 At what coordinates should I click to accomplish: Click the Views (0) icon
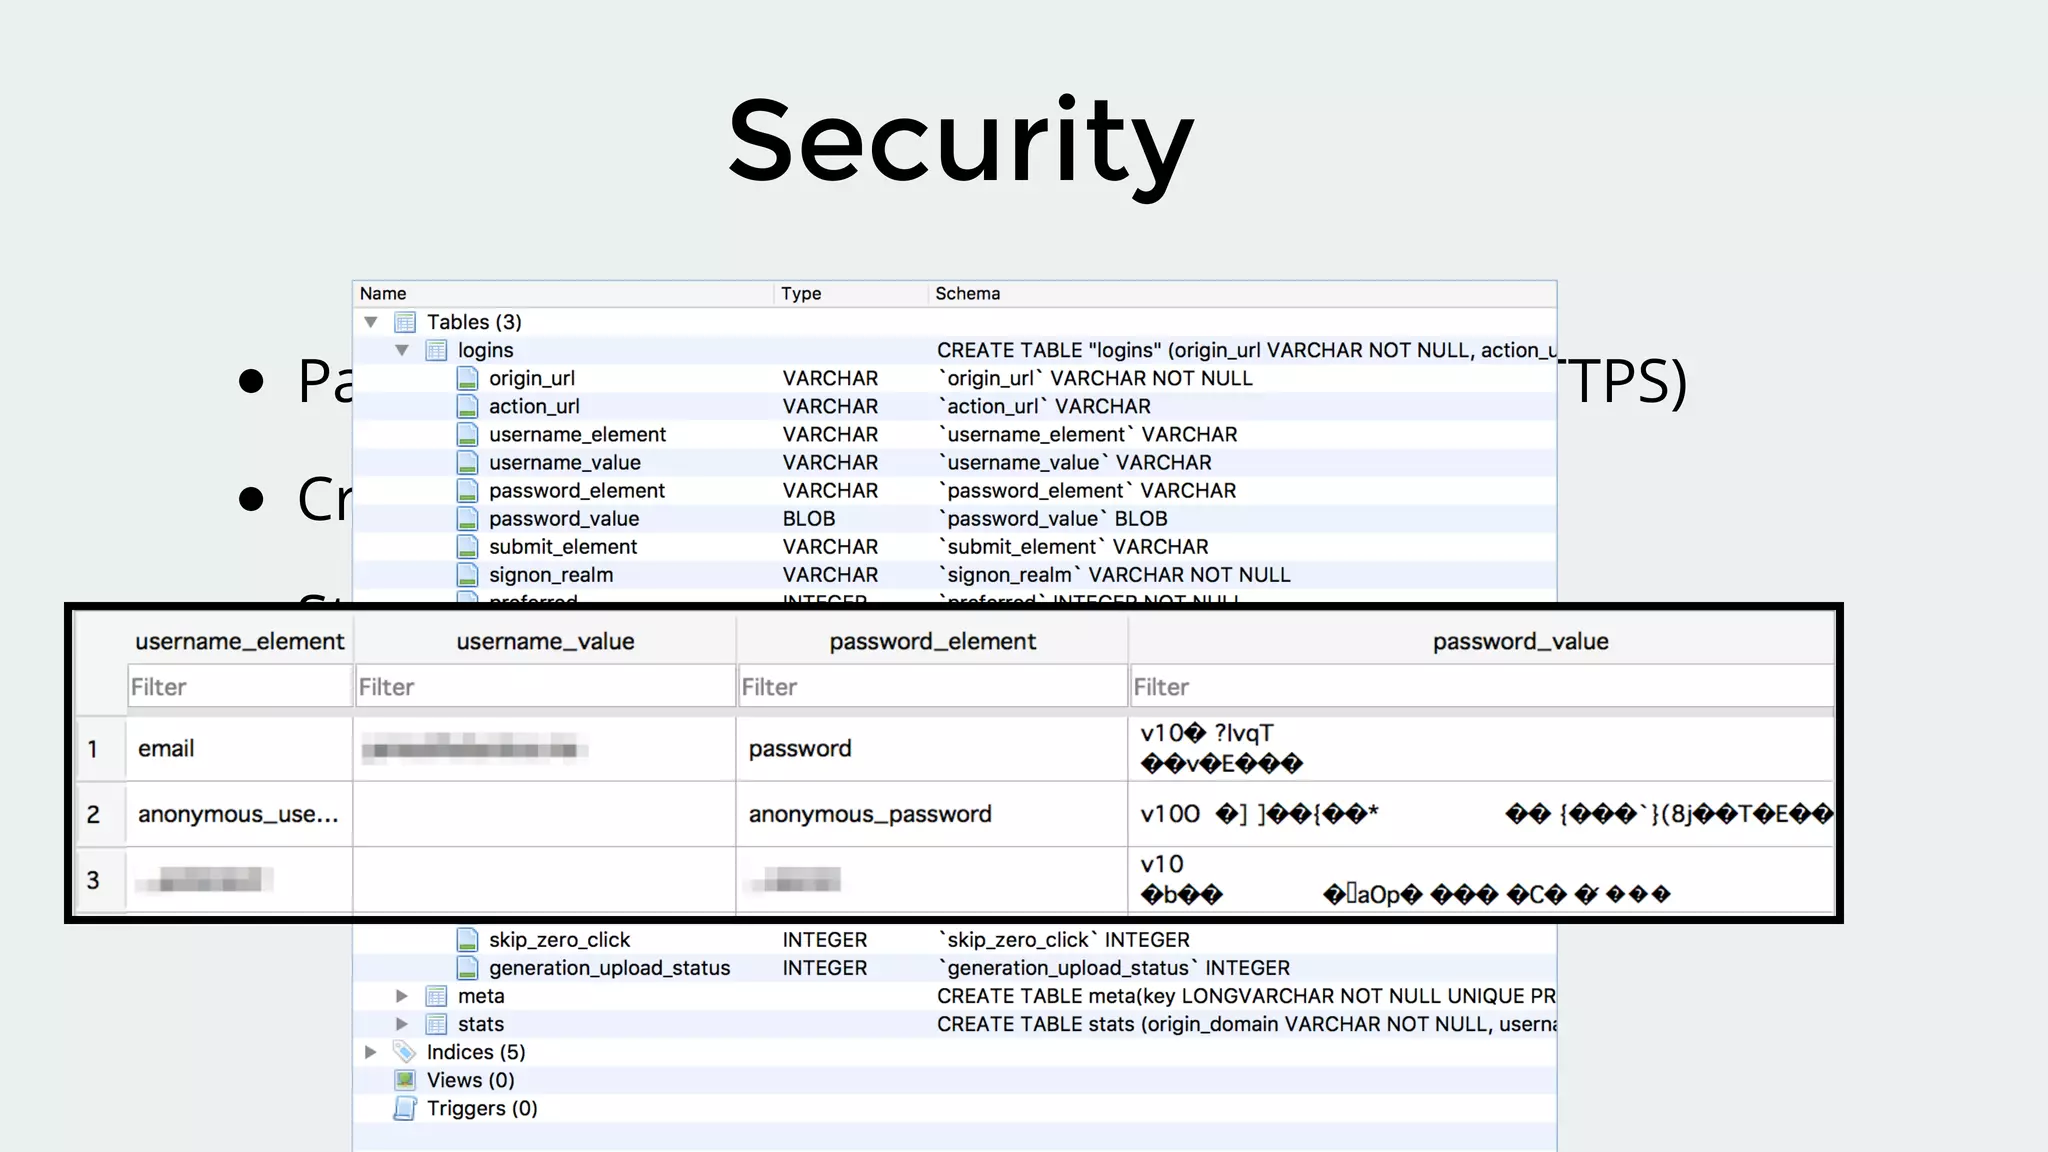(405, 1080)
